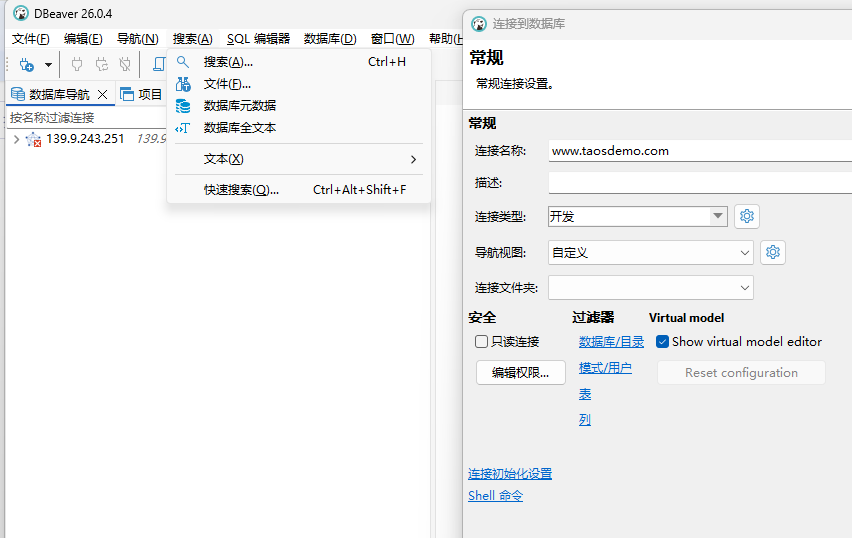This screenshot has width=852, height=538.
Task: Click the database icon beside 数据库元数据
Action: pos(183,106)
